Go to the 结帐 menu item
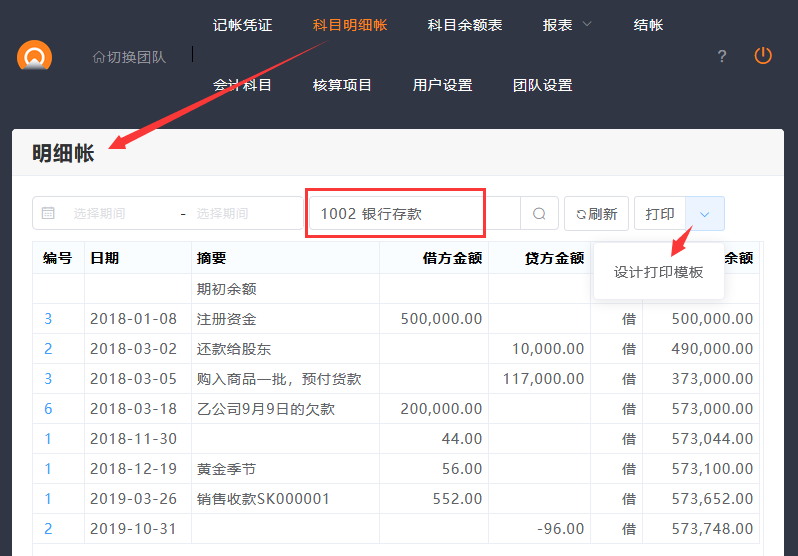The width and height of the screenshot is (798, 556). [648, 25]
